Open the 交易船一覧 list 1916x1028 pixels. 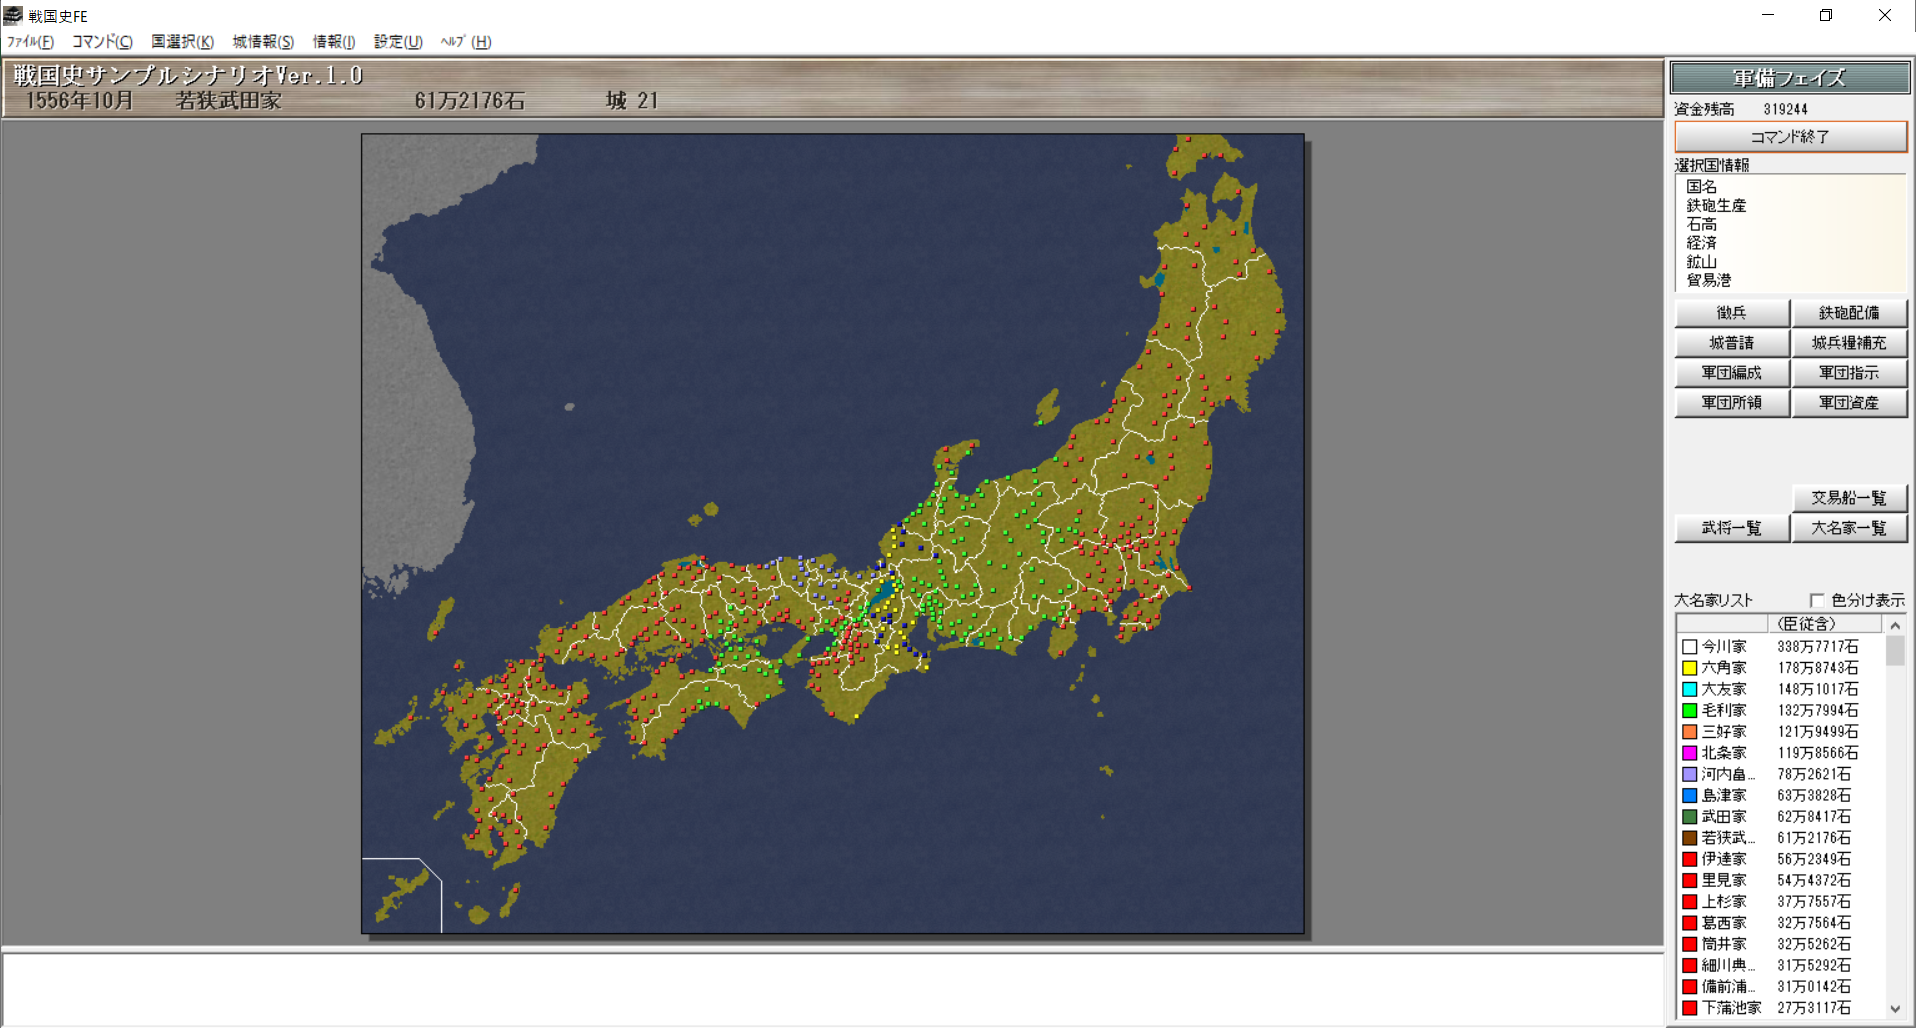1848,498
